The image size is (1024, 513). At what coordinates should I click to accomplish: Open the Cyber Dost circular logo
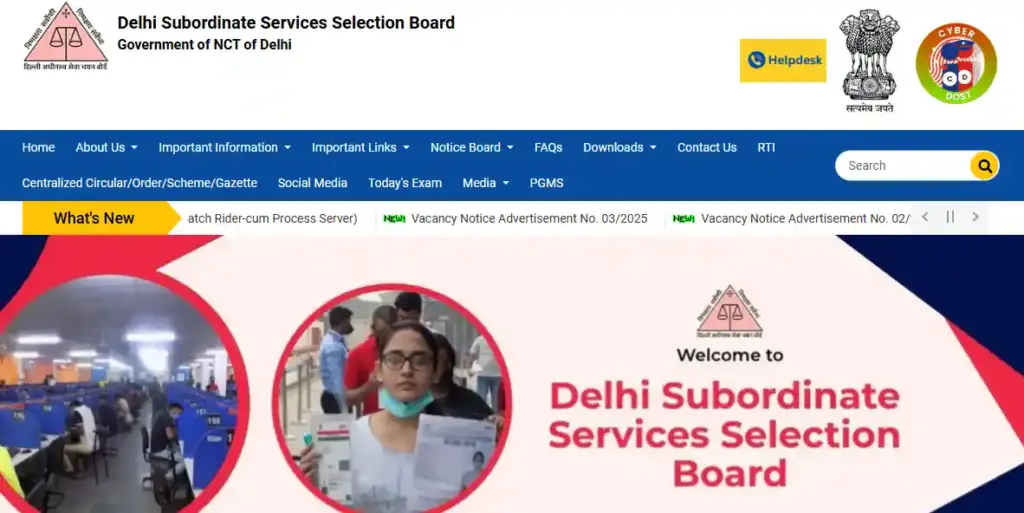(x=956, y=63)
